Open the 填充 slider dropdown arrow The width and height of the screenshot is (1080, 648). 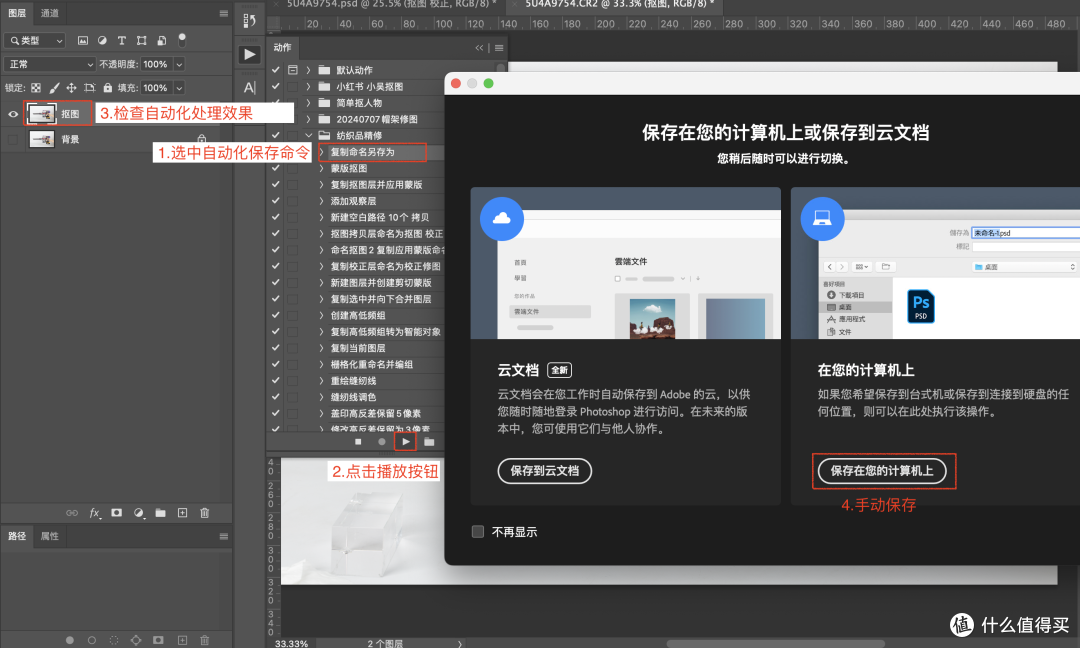click(x=179, y=88)
